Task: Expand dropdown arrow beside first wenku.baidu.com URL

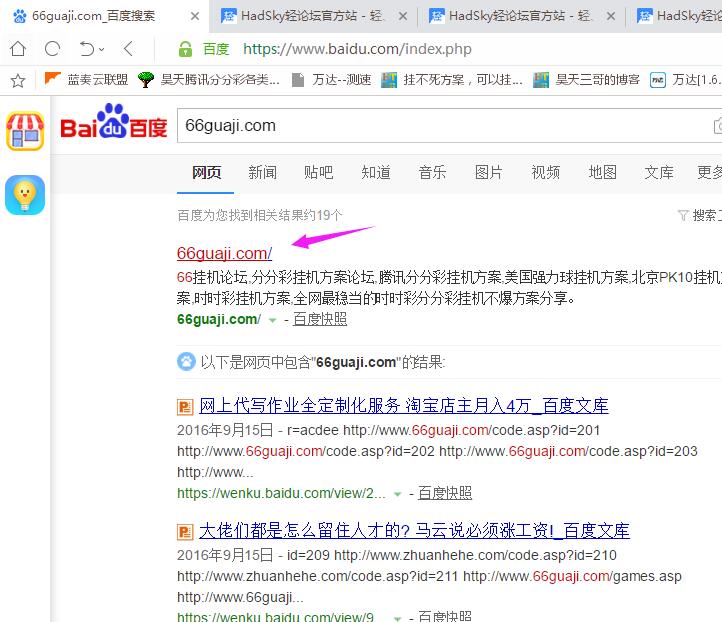Action: pos(397,494)
